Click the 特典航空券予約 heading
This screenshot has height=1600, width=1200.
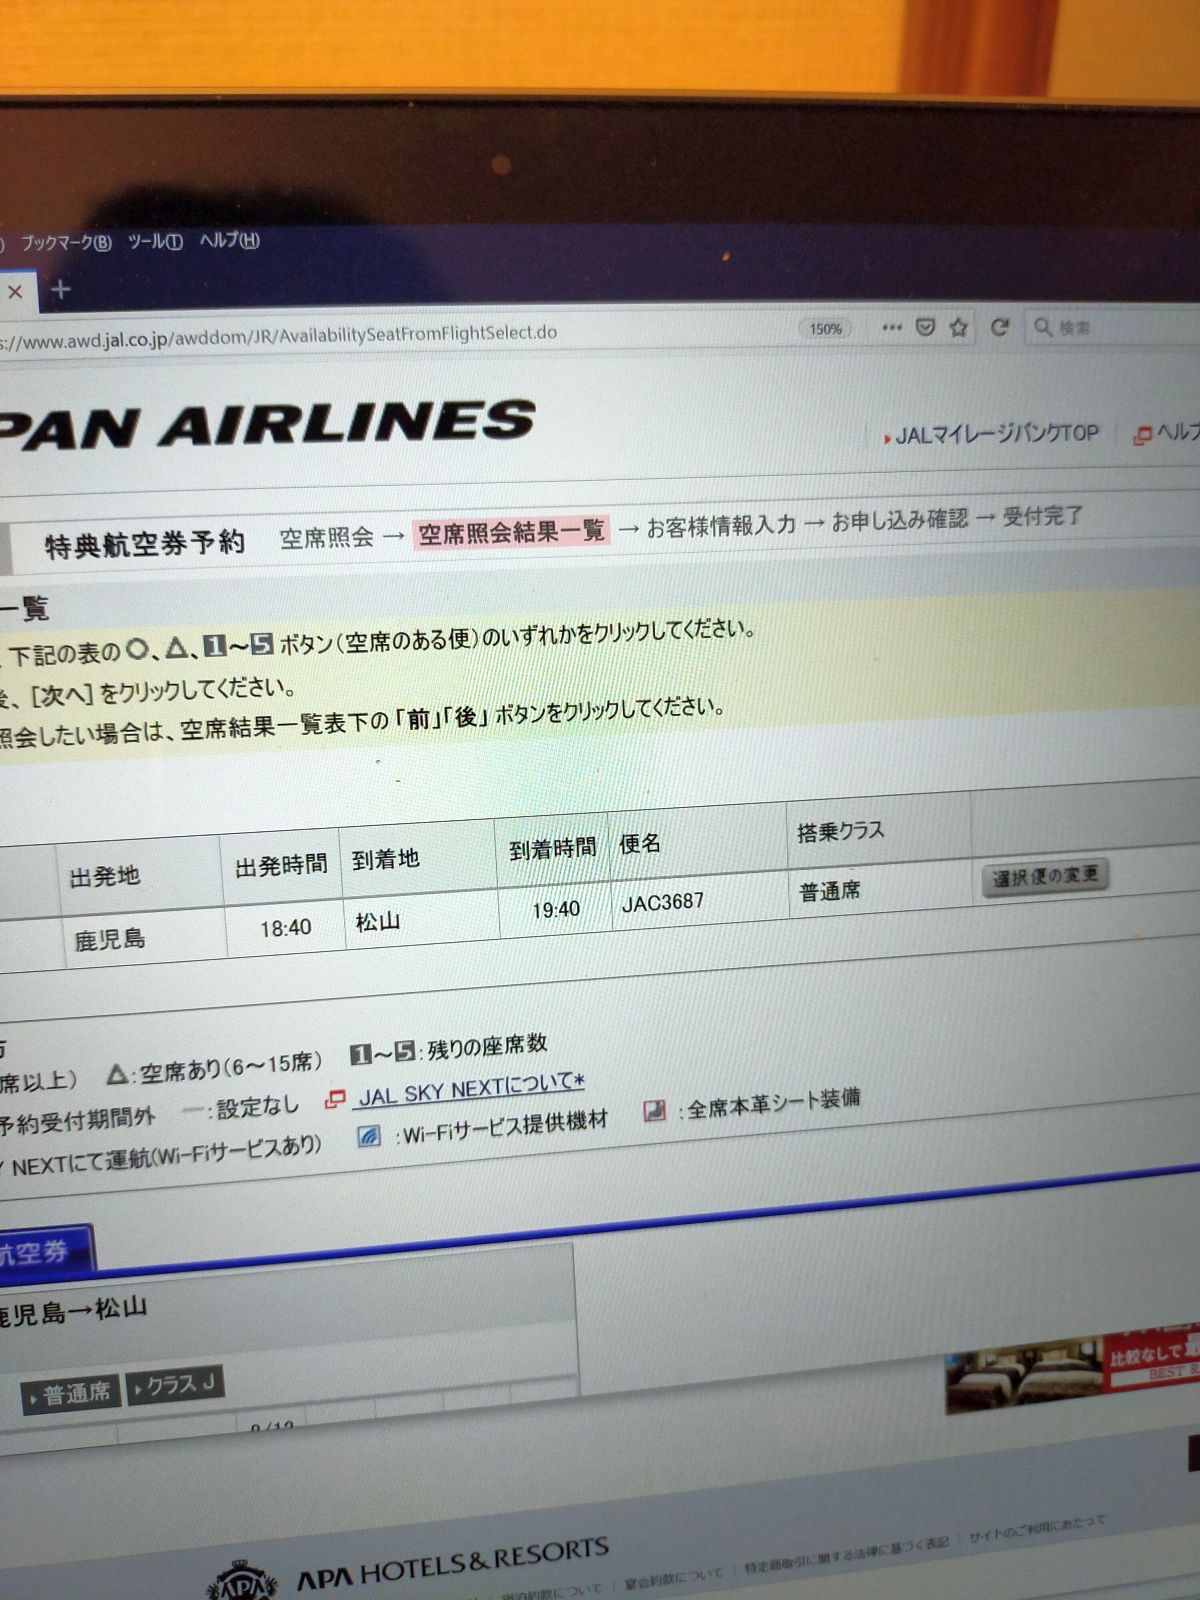[145, 545]
